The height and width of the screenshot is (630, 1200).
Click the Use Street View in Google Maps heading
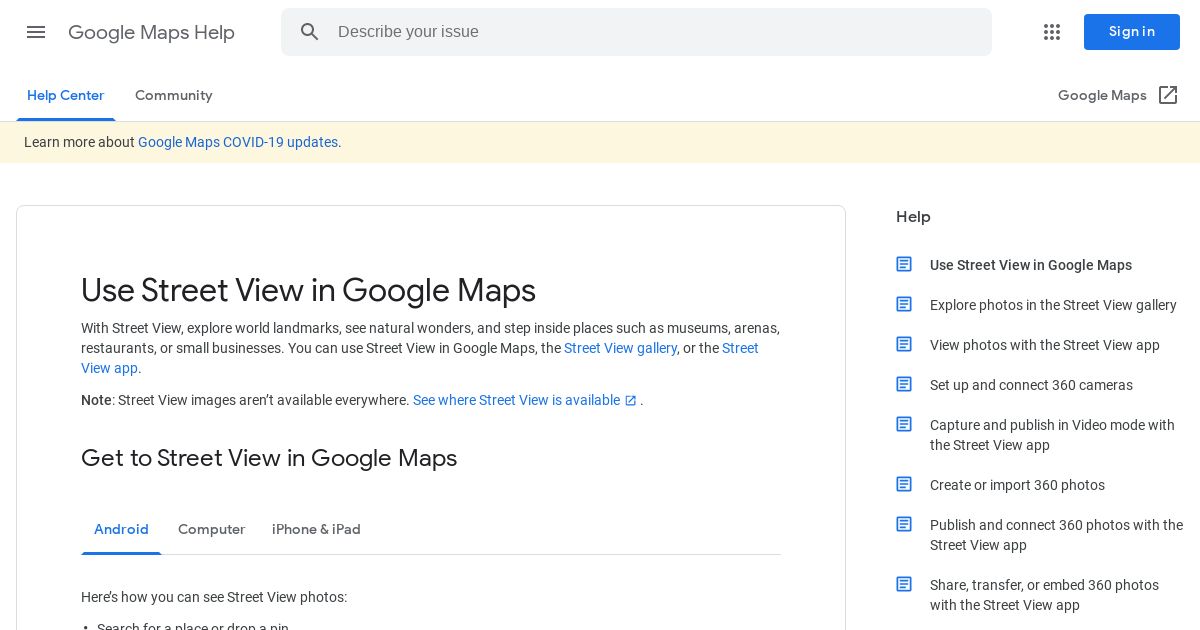[x=308, y=290]
